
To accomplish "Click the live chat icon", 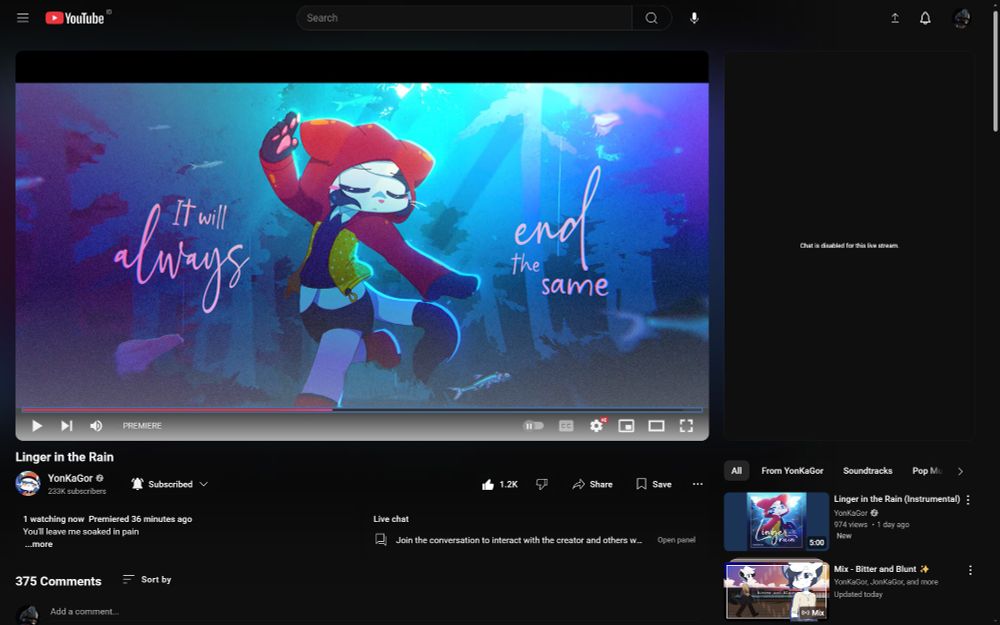I will pos(381,540).
